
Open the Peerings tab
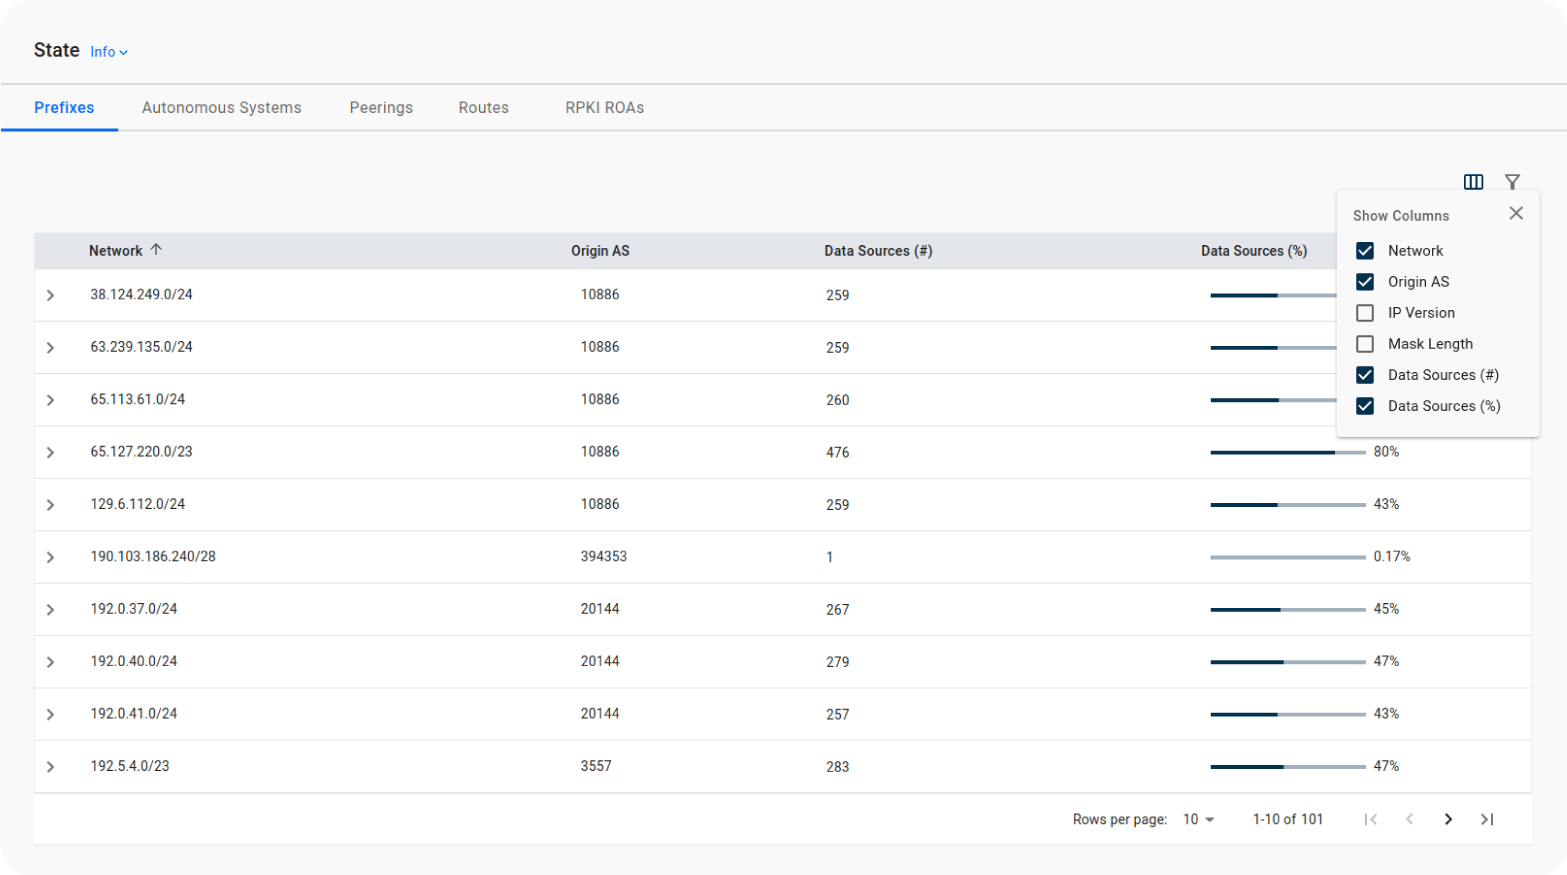pyautogui.click(x=381, y=108)
